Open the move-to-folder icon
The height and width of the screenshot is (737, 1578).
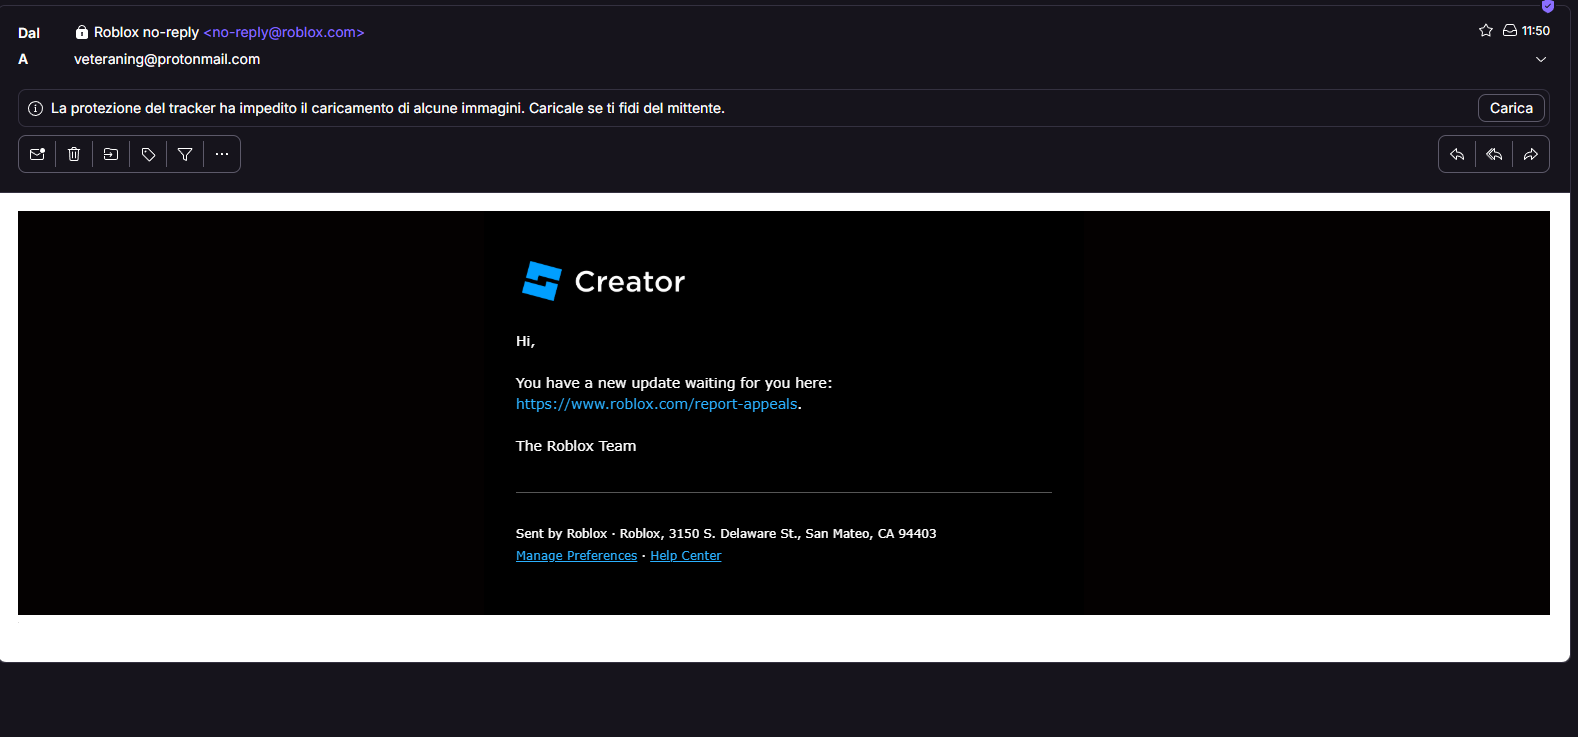[111, 154]
